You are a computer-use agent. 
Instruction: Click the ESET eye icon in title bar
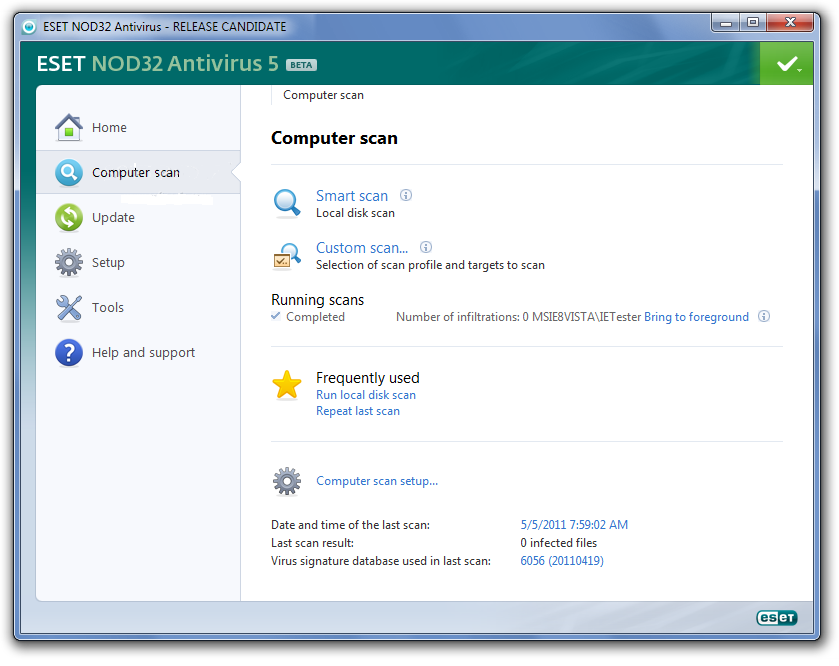pyautogui.click(x=29, y=27)
